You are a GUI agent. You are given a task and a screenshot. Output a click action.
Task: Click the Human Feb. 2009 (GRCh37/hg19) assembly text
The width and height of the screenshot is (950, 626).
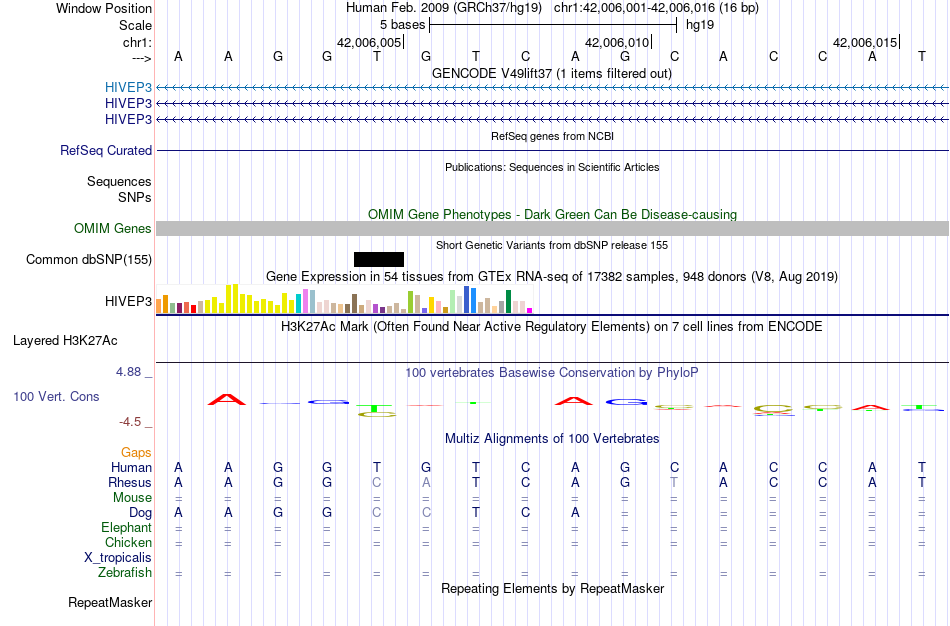446,8
